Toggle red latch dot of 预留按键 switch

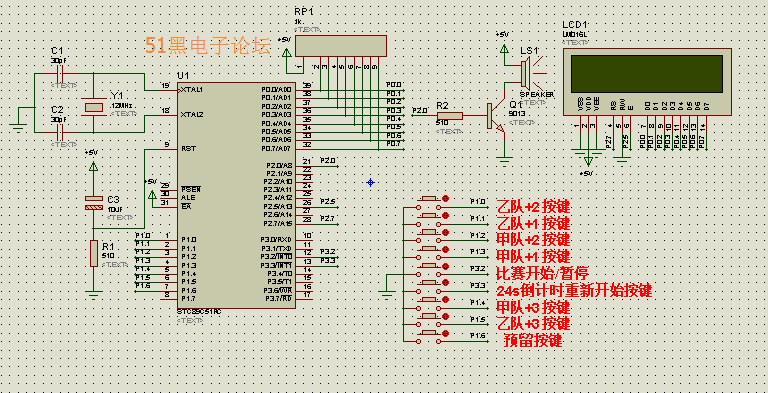[x=445, y=333]
